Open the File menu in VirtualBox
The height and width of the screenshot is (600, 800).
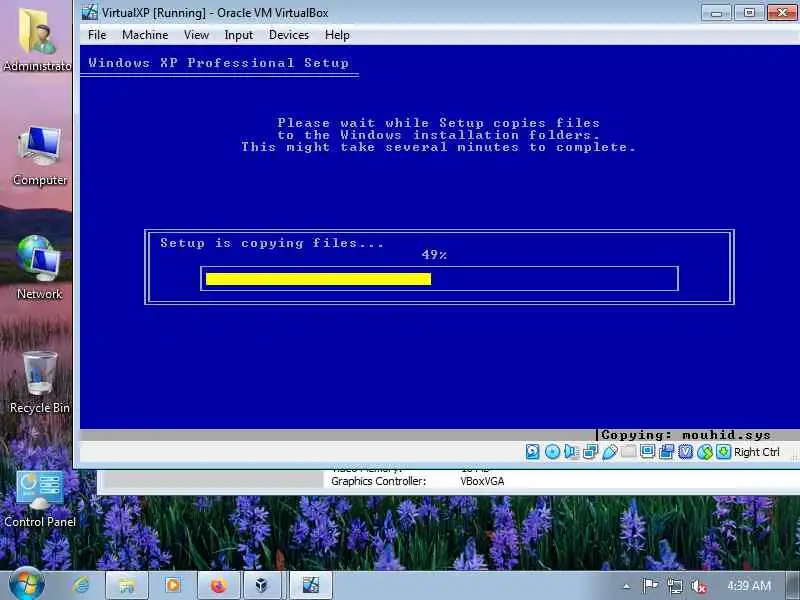tap(97, 35)
